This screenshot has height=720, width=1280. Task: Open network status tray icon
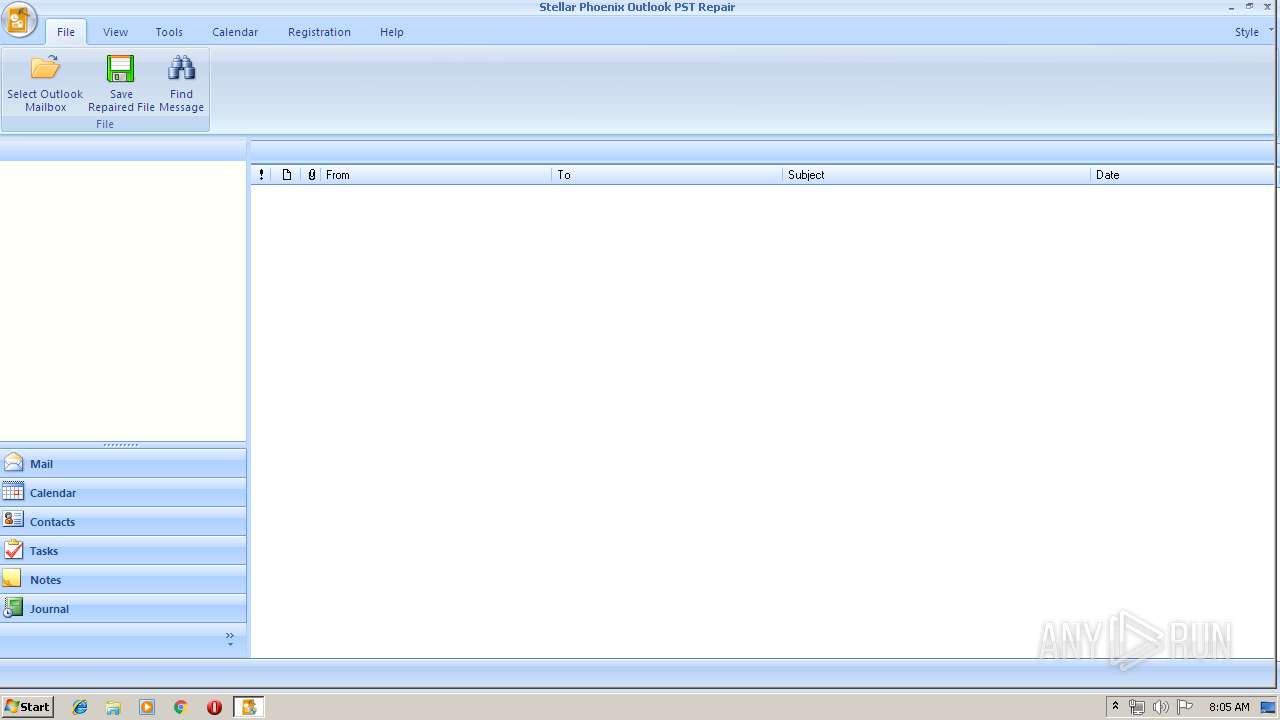(x=1137, y=707)
